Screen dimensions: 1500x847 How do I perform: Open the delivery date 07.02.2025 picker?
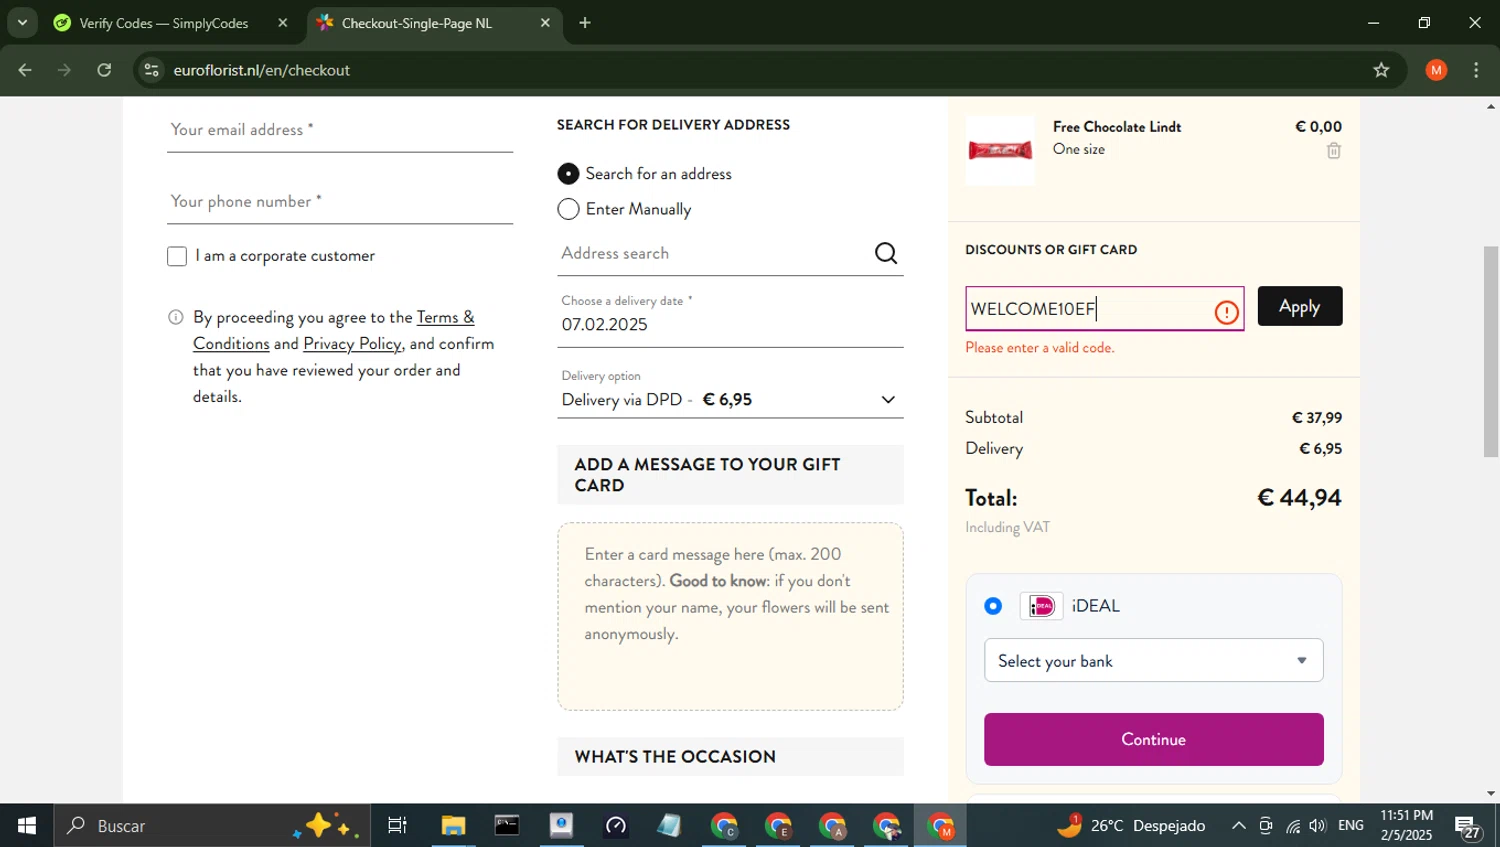(x=730, y=324)
